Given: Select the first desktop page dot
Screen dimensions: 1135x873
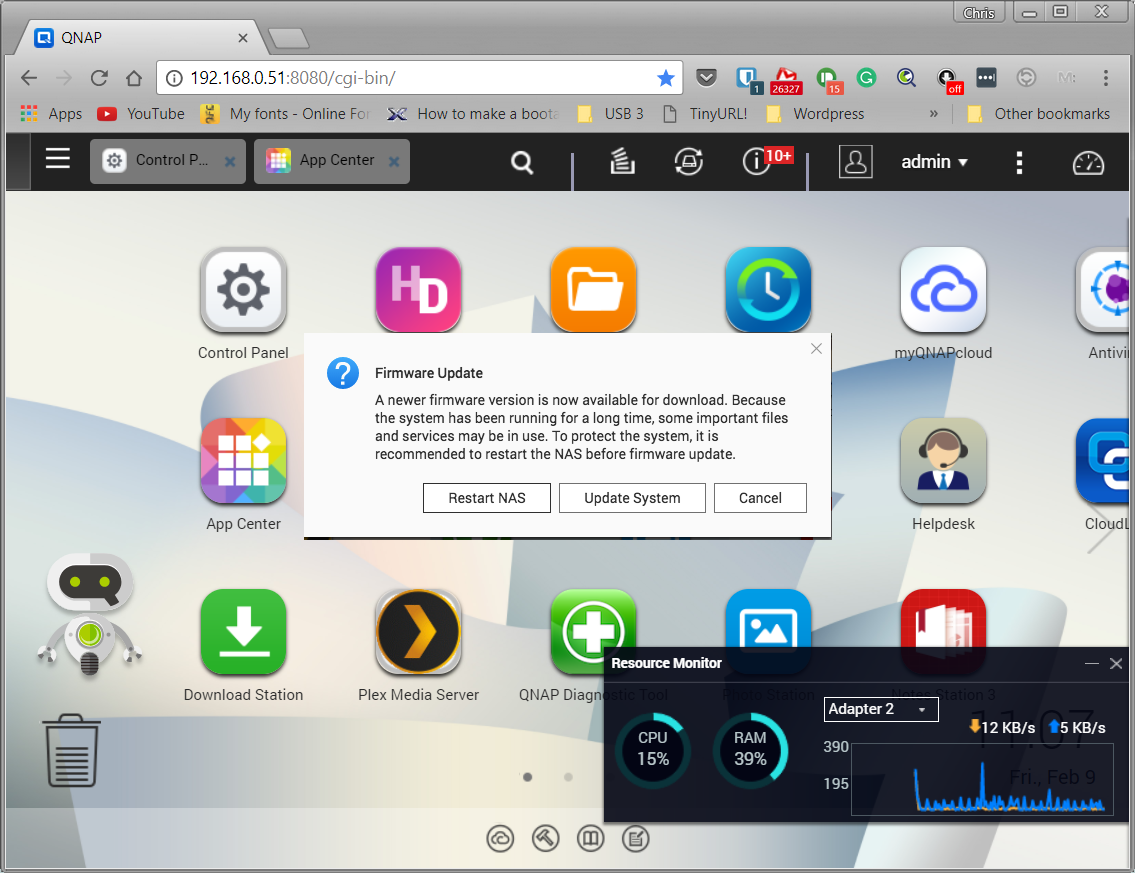Looking at the screenshot, I should pos(528,777).
